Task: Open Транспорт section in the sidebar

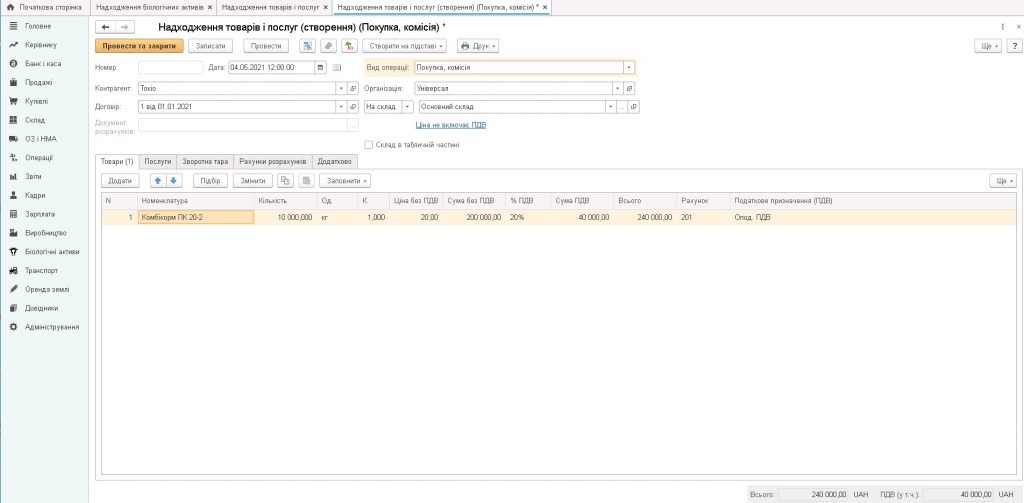Action: point(41,270)
